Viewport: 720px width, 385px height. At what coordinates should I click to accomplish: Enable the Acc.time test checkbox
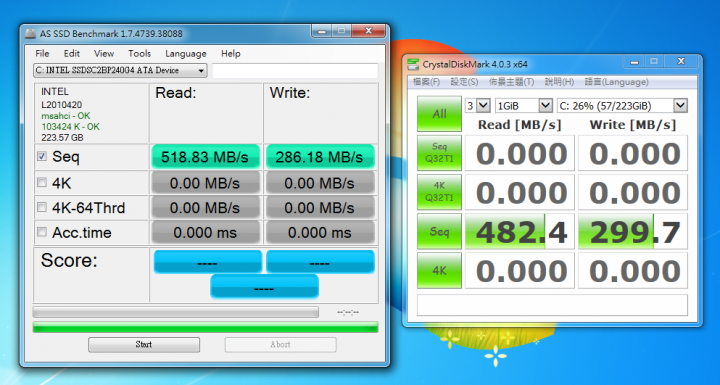(x=42, y=232)
